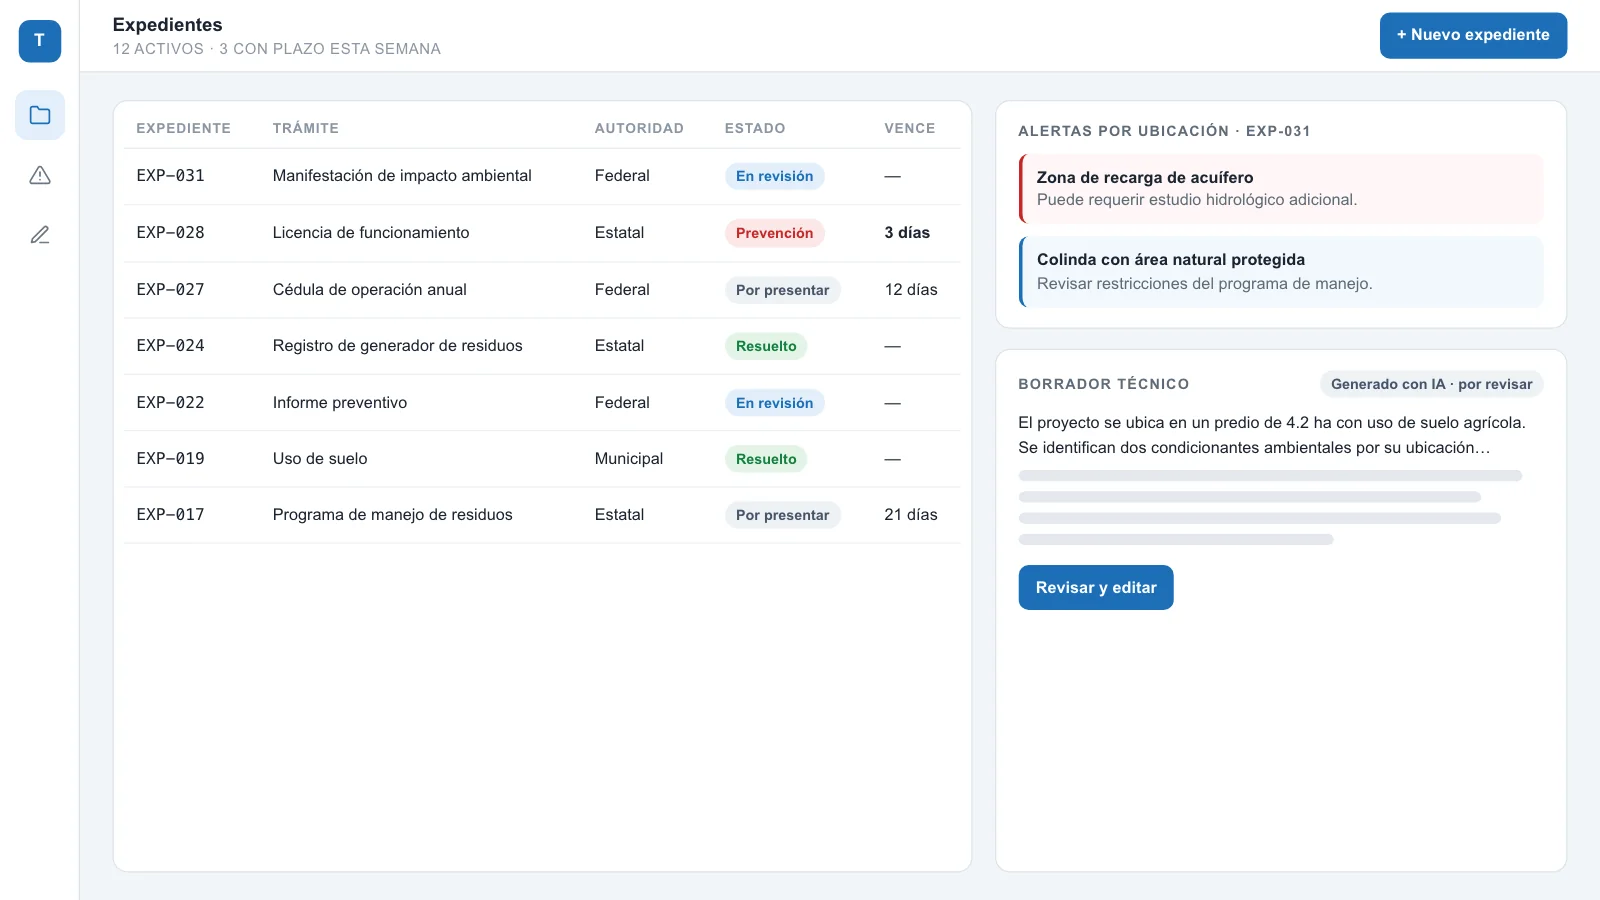Select row EXP-022
Image resolution: width=1600 pixels, height=900 pixels.
542,403
